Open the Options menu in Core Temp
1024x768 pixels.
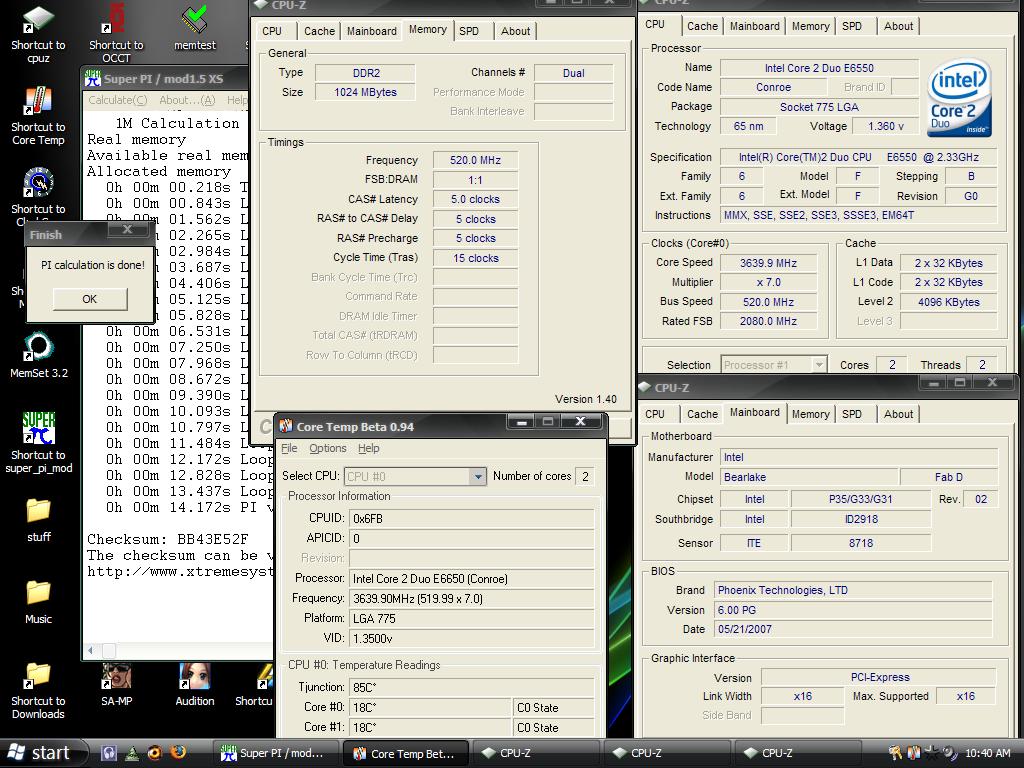pos(328,448)
